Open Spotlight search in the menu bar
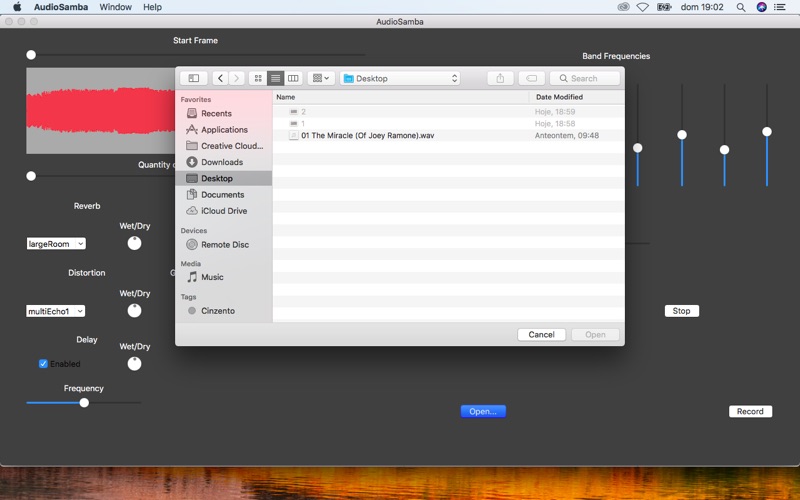 point(741,7)
